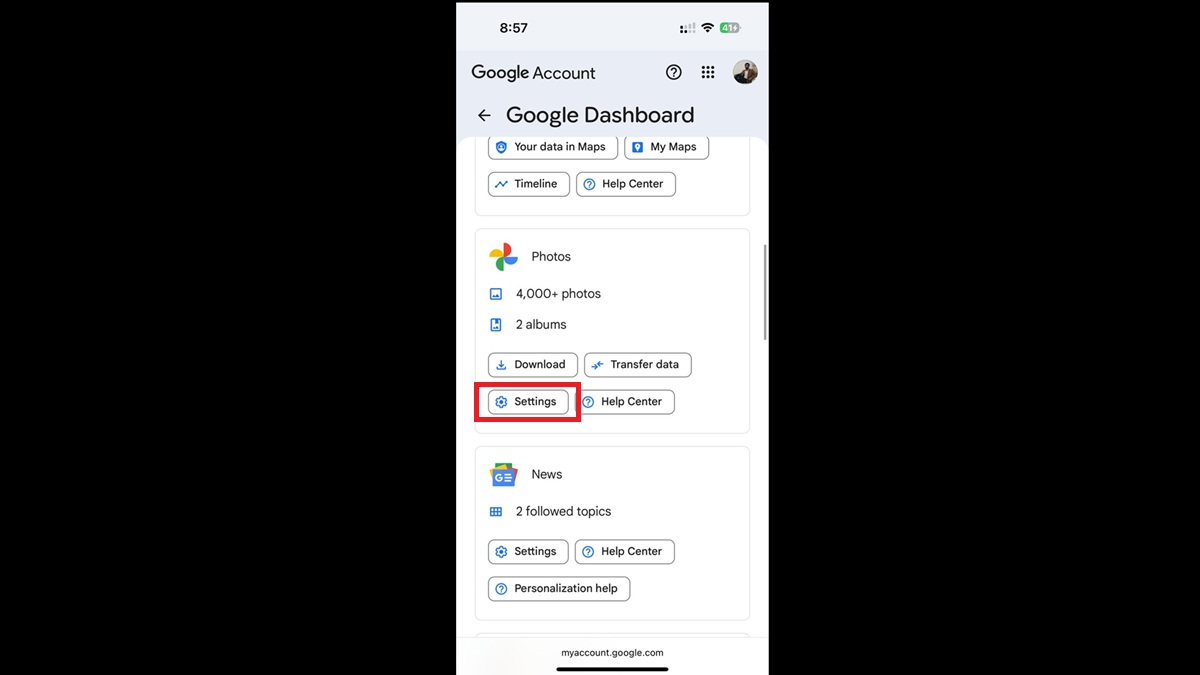Open Help Center in Maps card
Image resolution: width=1200 pixels, height=675 pixels.
[625, 184]
